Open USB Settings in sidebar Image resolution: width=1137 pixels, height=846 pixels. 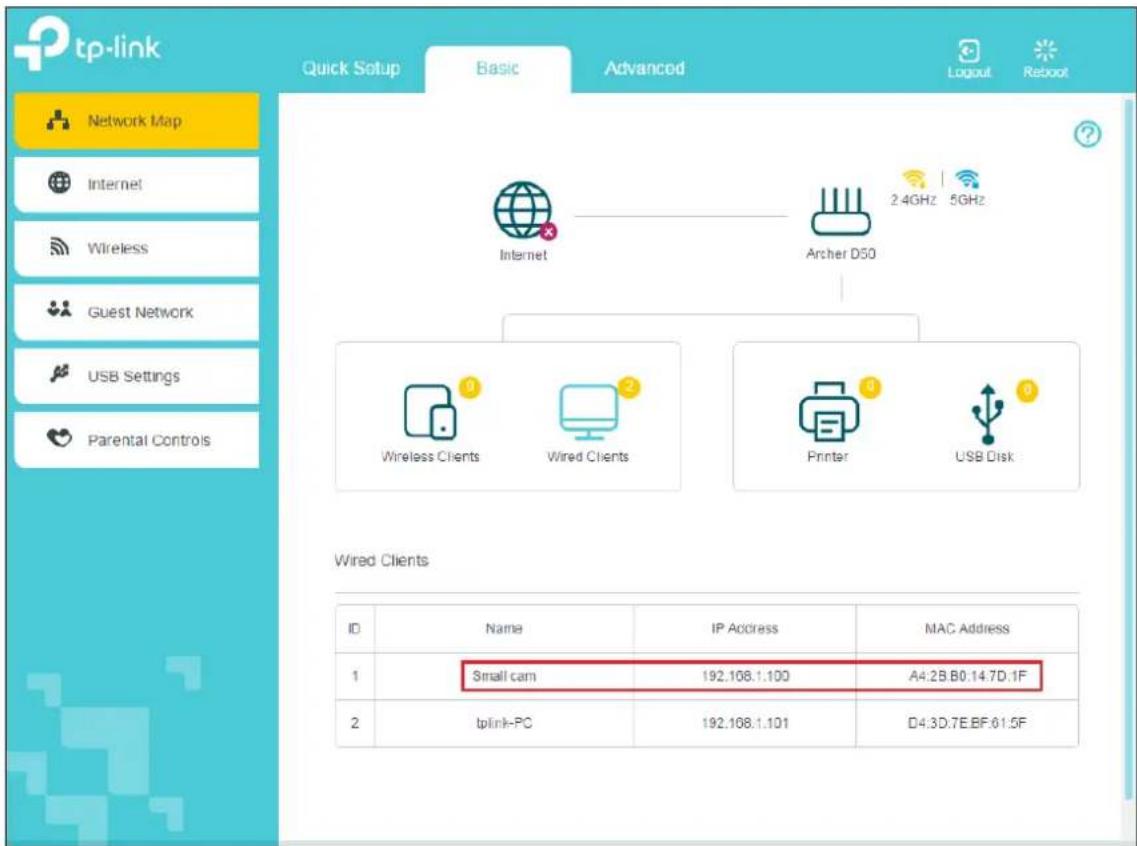coord(136,376)
